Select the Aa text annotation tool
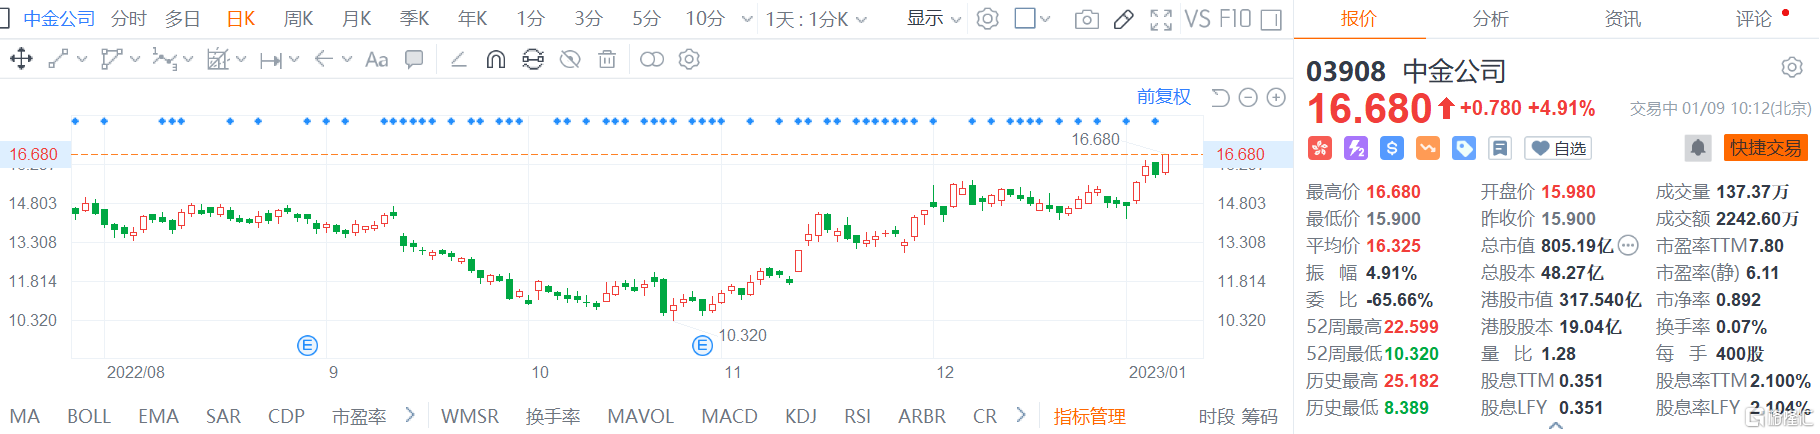The width and height of the screenshot is (1820, 434). coord(377,60)
